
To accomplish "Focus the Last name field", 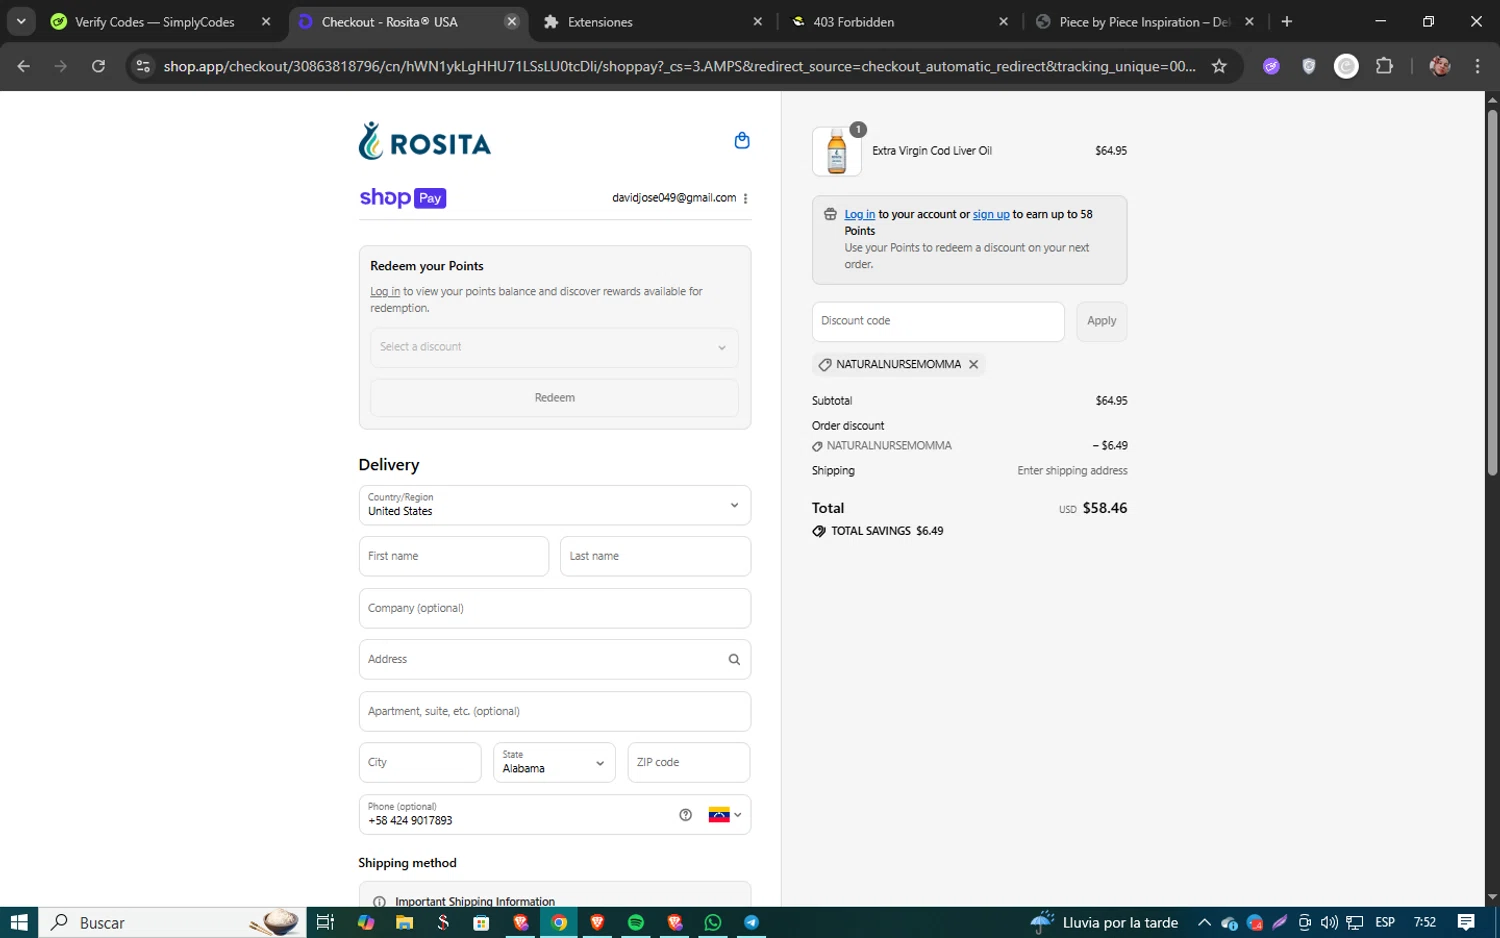I will tap(655, 556).
